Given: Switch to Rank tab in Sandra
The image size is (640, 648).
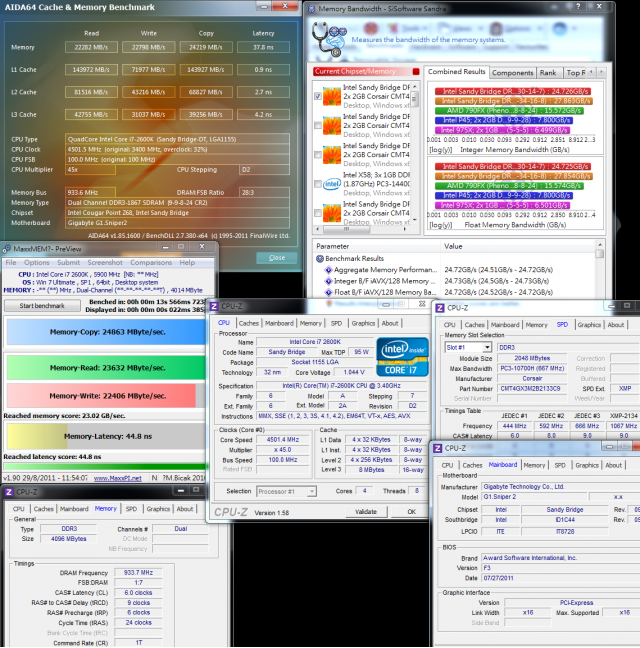Looking at the screenshot, I should [548, 73].
